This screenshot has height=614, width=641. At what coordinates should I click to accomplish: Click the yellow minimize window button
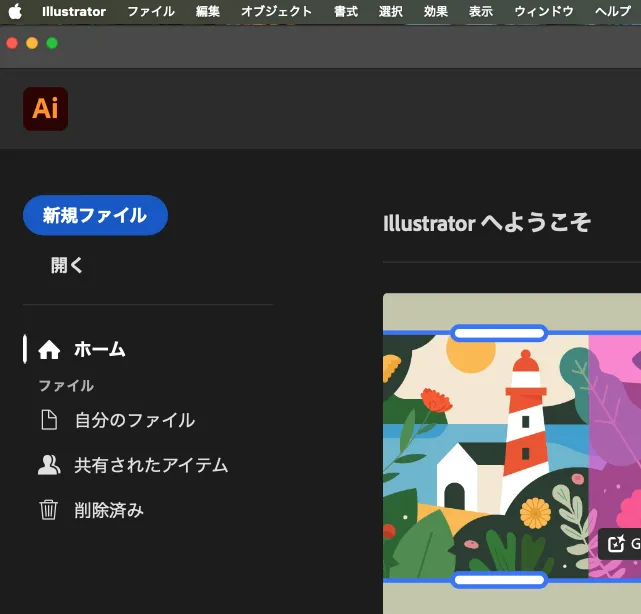pyautogui.click(x=32, y=43)
